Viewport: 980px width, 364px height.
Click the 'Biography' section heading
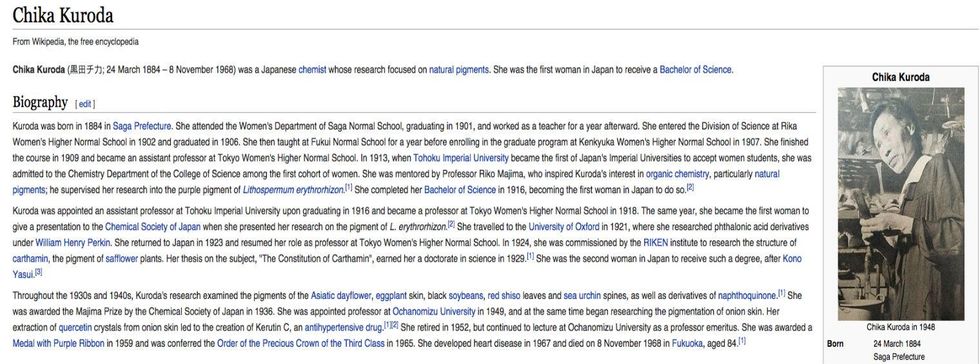(x=40, y=103)
